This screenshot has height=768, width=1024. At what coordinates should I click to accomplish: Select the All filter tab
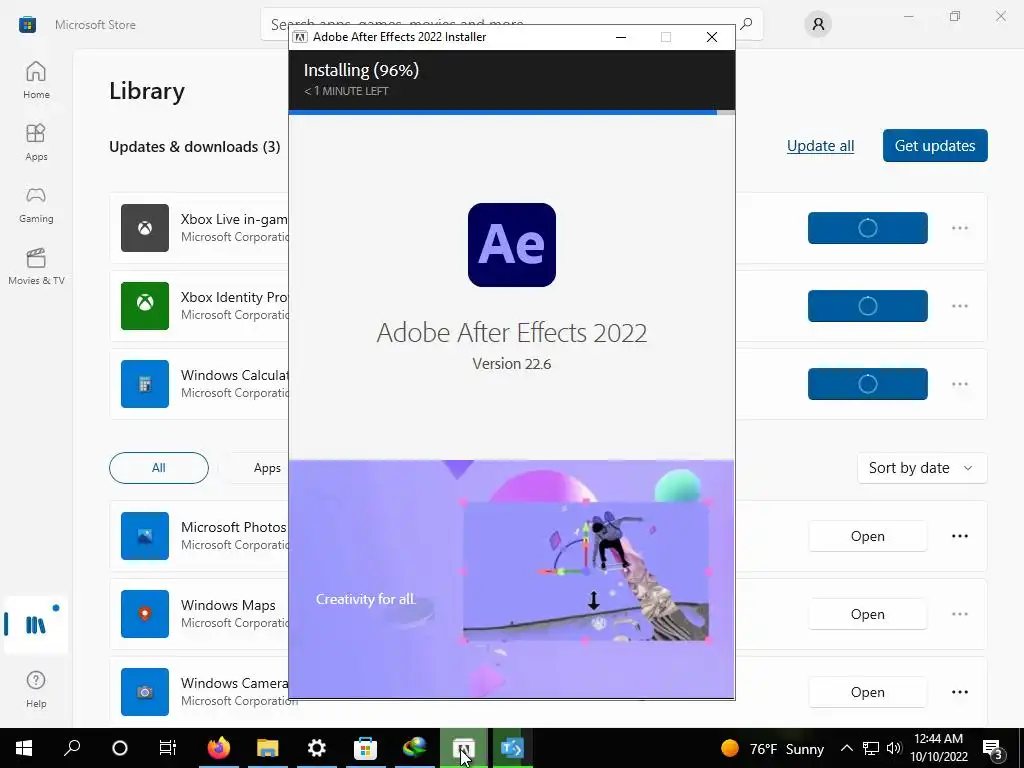point(159,468)
